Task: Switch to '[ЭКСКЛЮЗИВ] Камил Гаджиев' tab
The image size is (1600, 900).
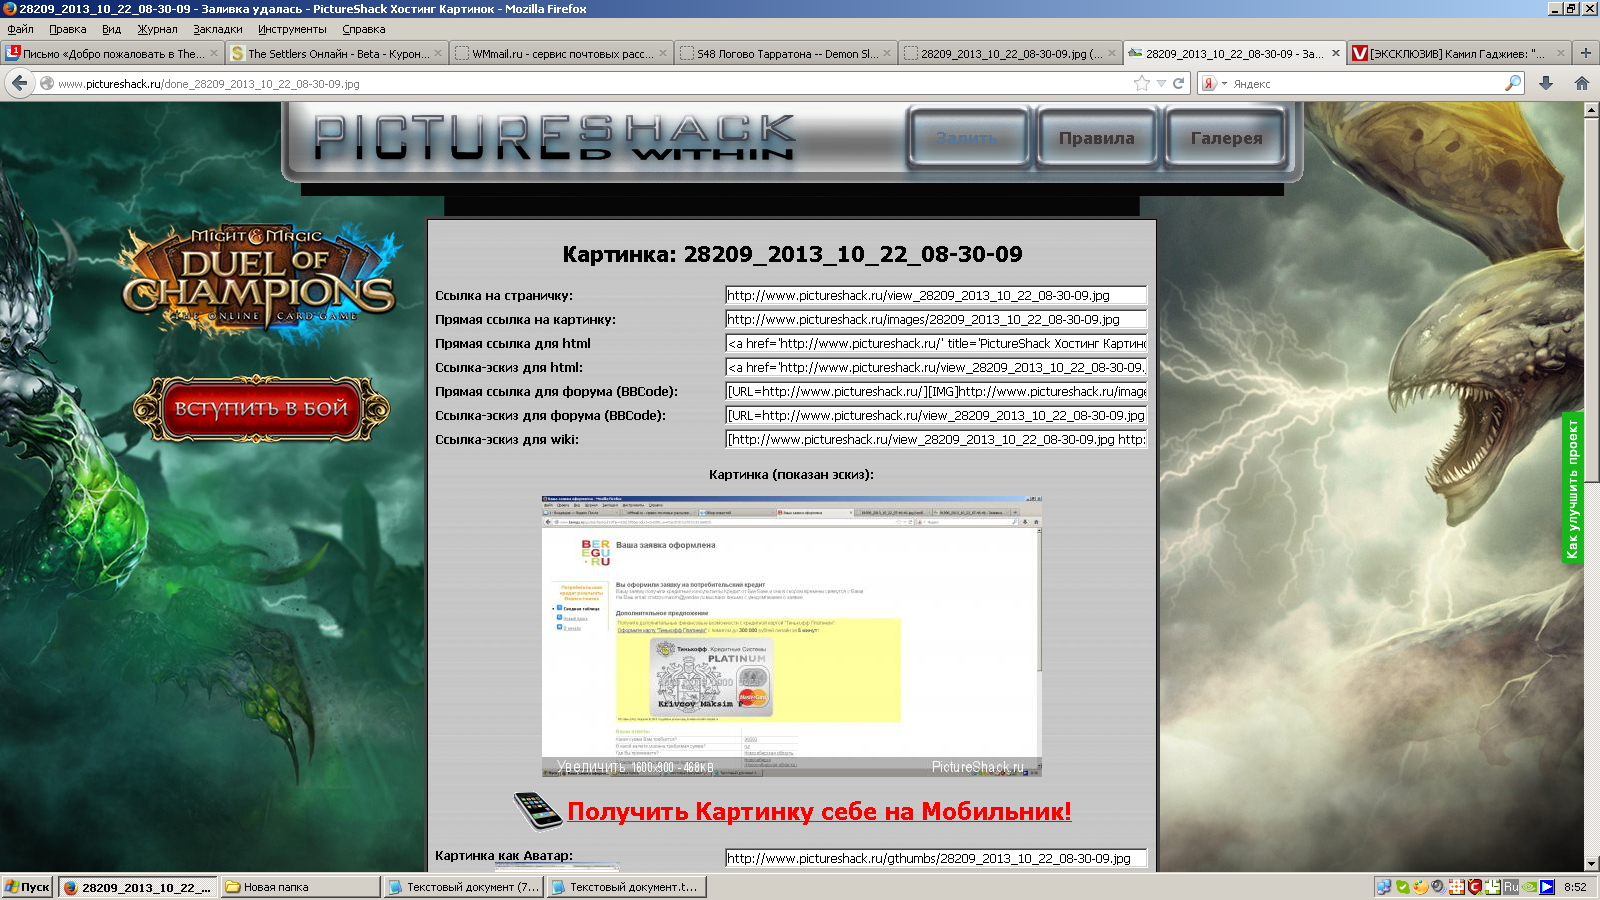Action: (1458, 54)
